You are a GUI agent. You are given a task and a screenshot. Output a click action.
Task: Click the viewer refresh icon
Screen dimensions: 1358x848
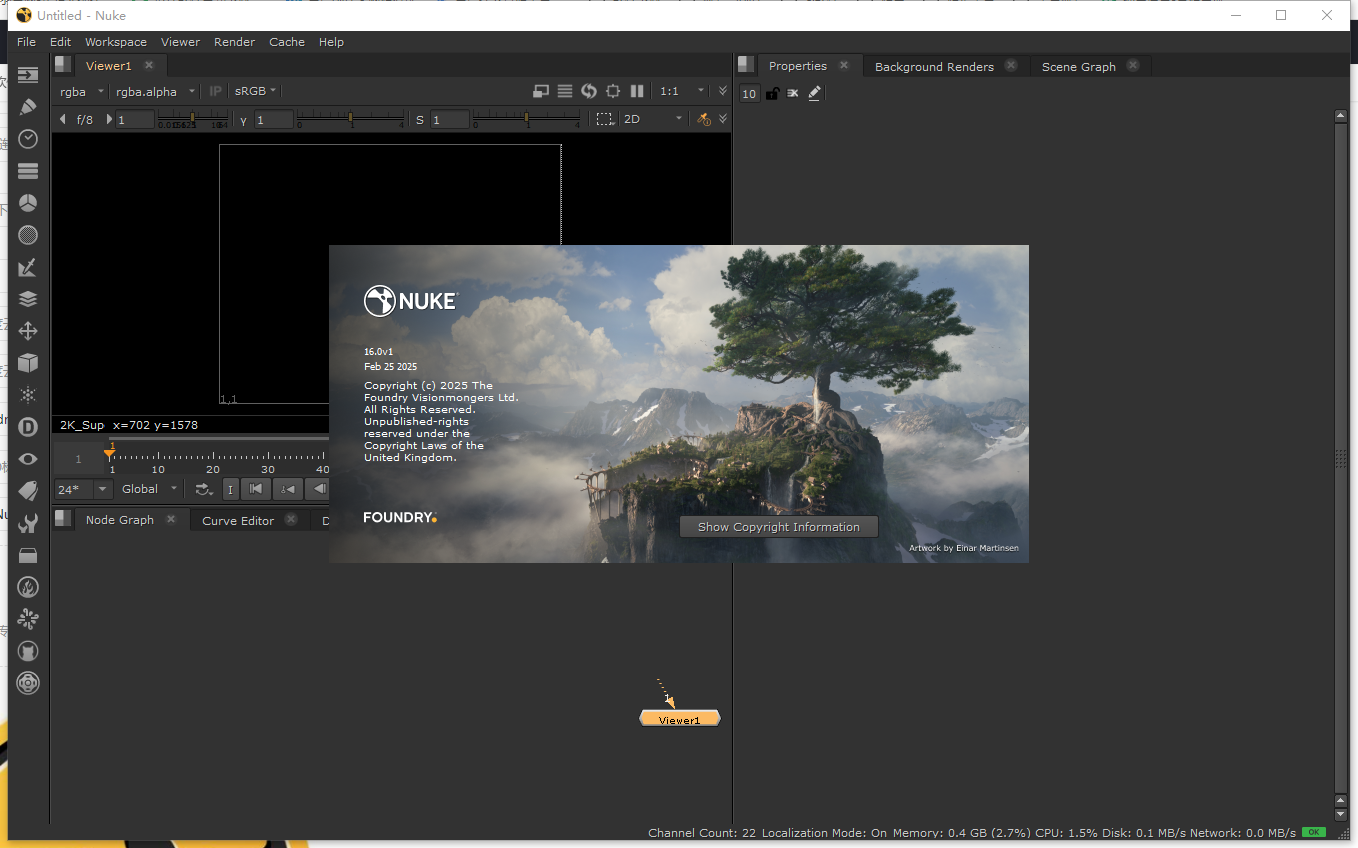pyautogui.click(x=589, y=91)
